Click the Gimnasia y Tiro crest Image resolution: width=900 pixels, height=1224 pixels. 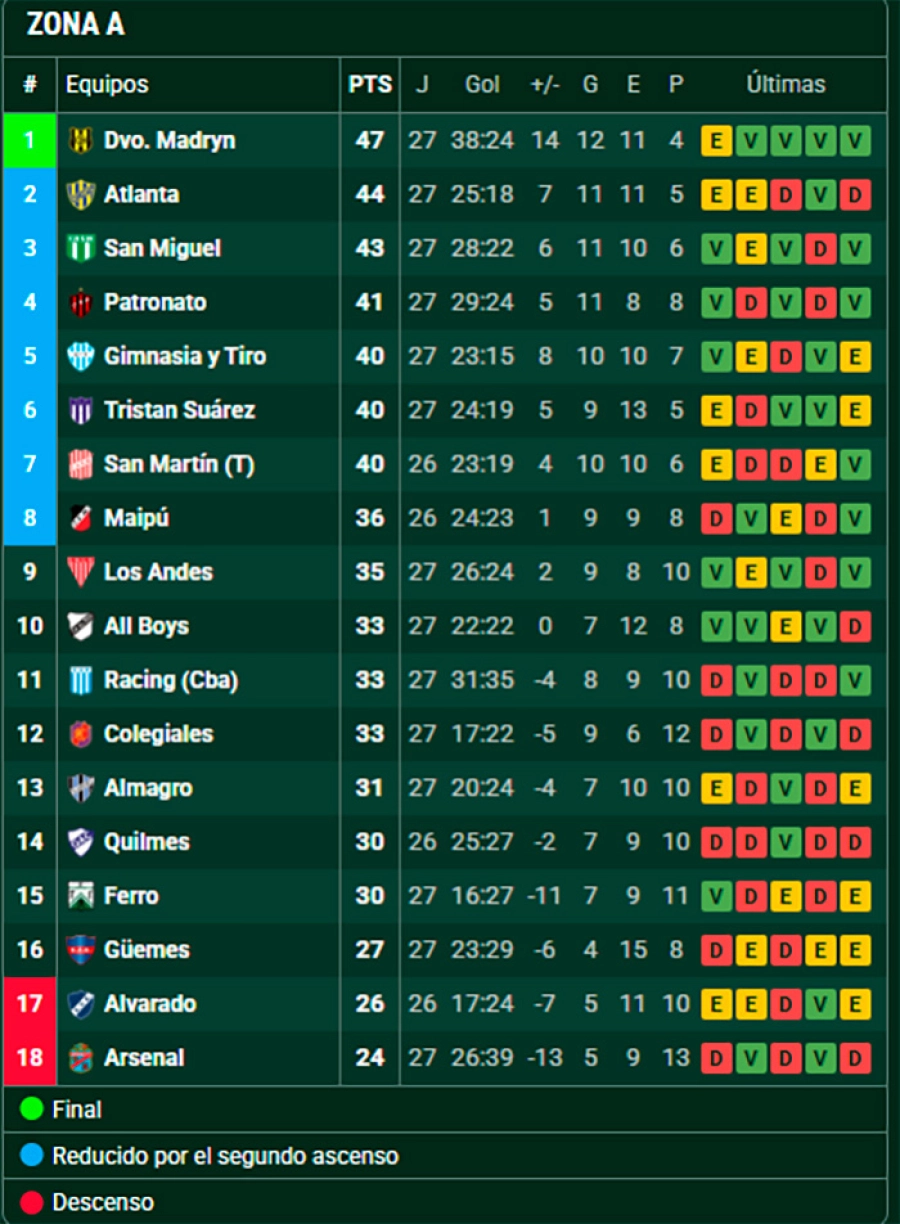(80, 356)
